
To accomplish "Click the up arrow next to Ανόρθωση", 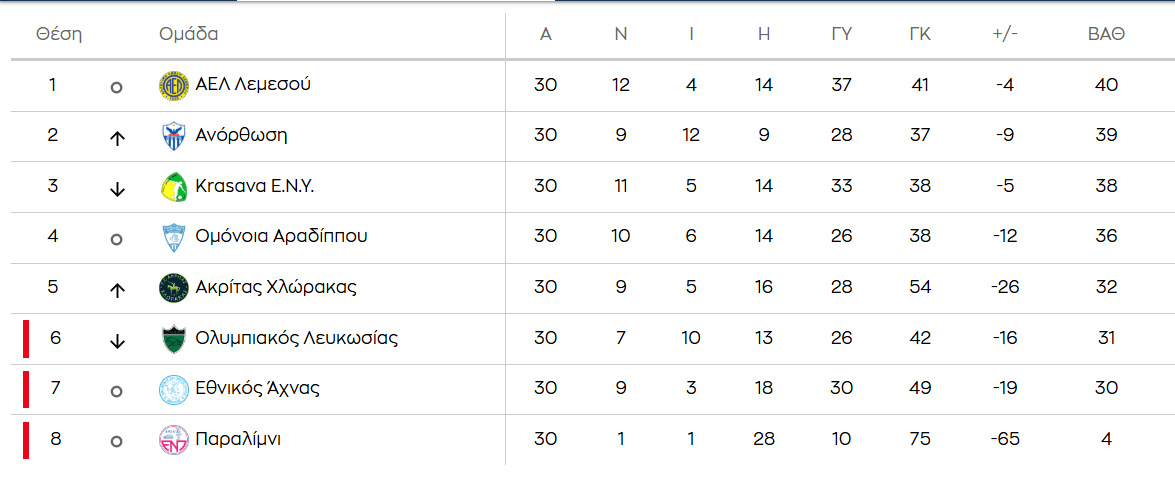I will [117, 138].
